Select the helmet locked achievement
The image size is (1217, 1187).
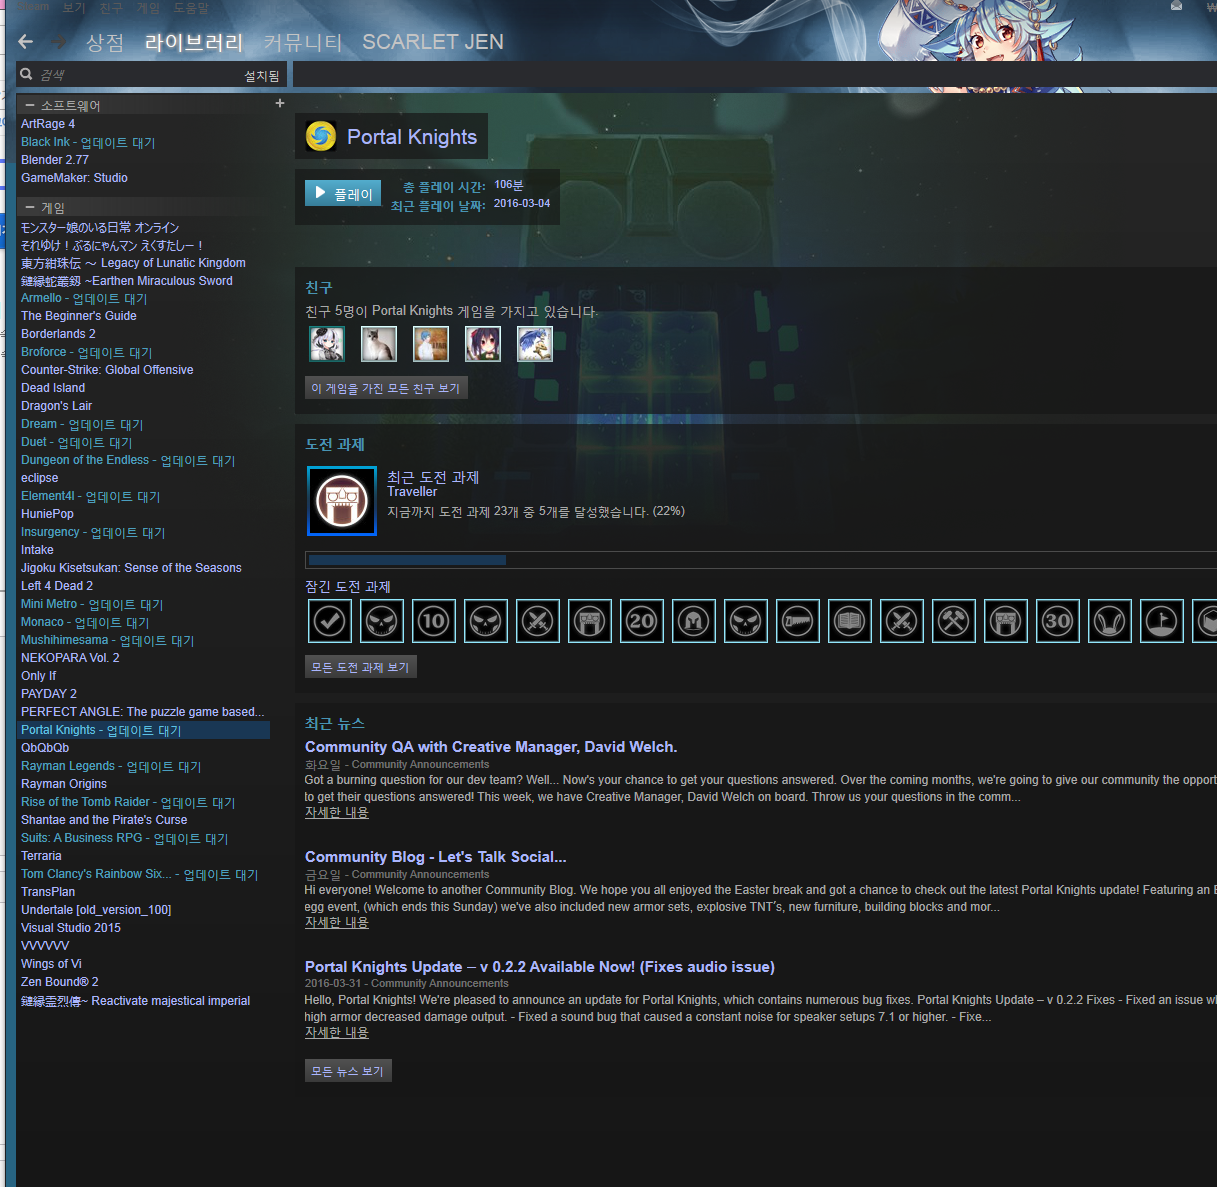[x=694, y=621]
